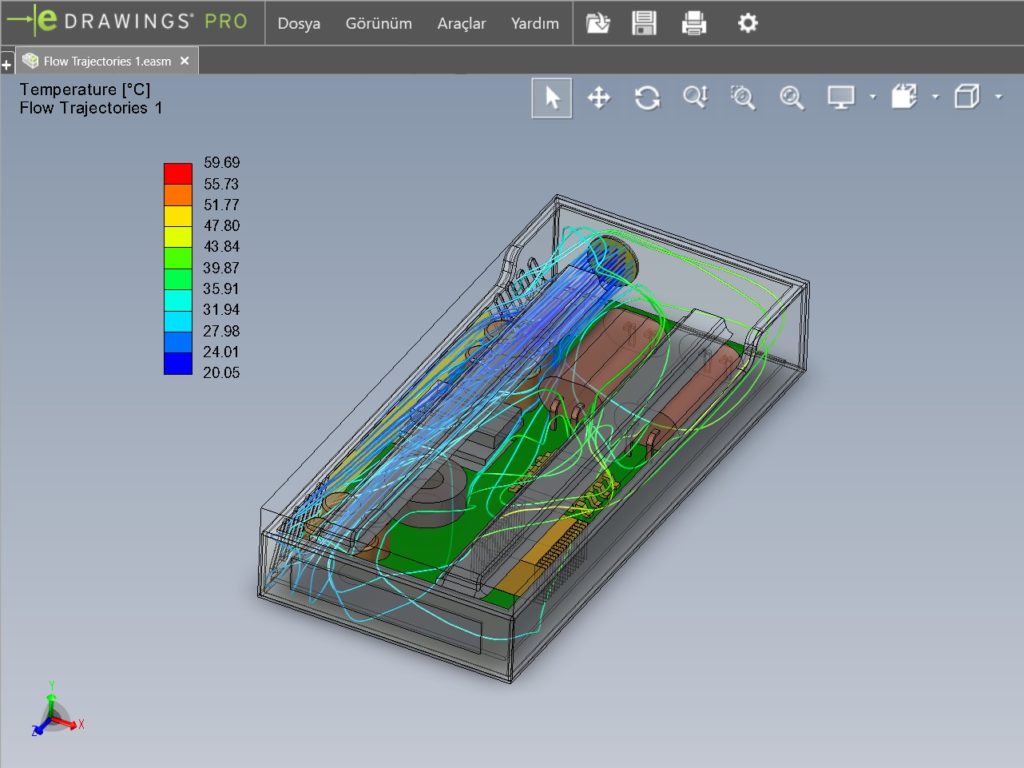Activate the Select arrow tool
1024x768 pixels.
[551, 97]
